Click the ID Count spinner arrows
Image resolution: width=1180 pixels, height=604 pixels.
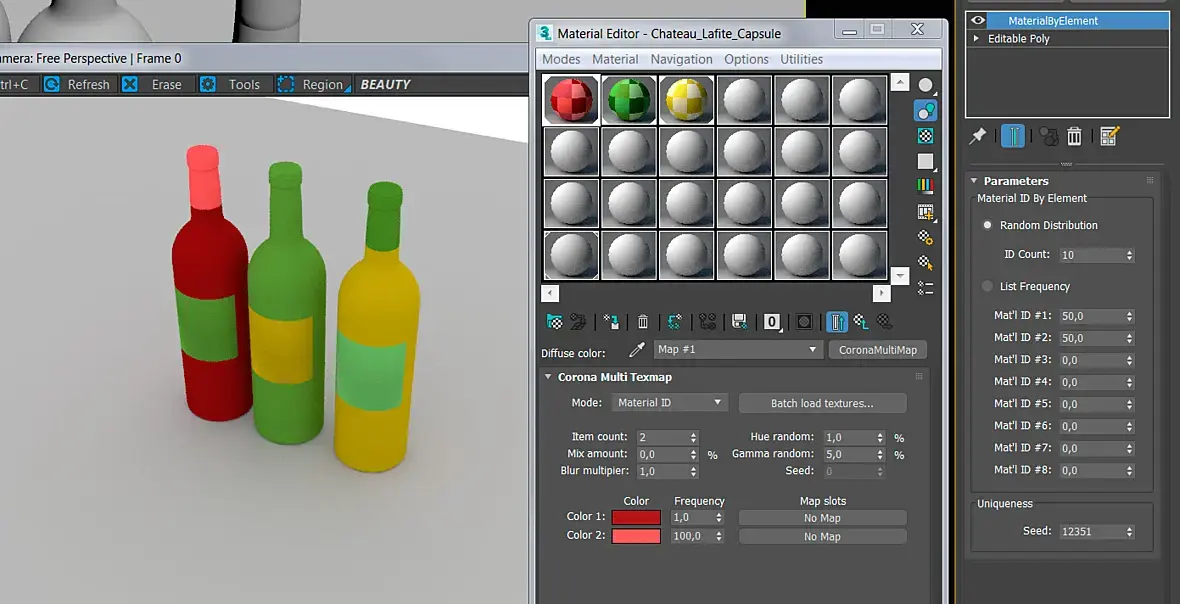(x=1130, y=255)
